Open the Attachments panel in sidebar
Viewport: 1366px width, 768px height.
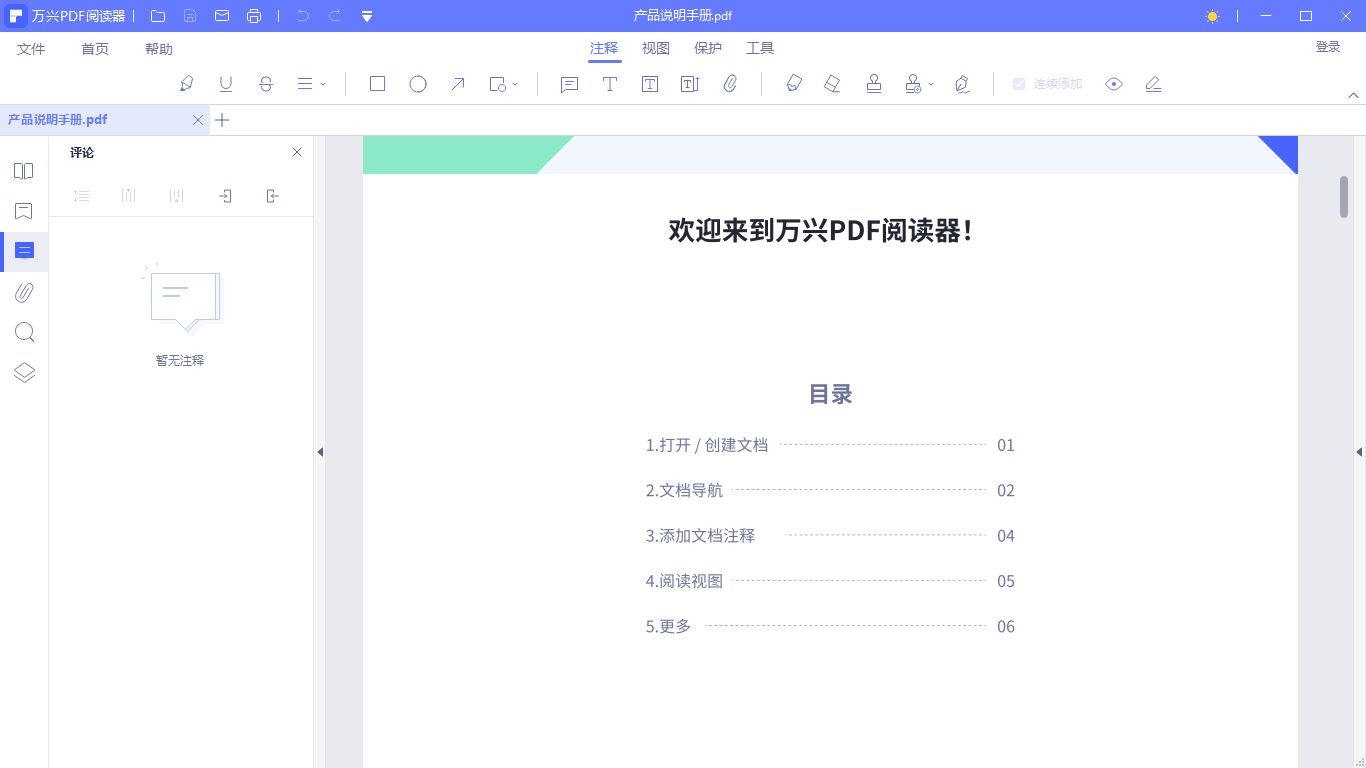24,291
